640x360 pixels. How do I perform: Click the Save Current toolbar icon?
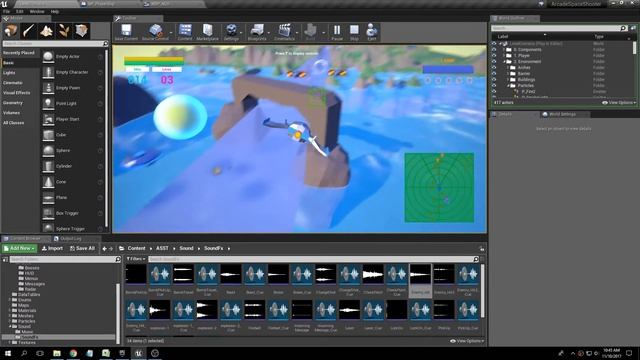point(126,32)
